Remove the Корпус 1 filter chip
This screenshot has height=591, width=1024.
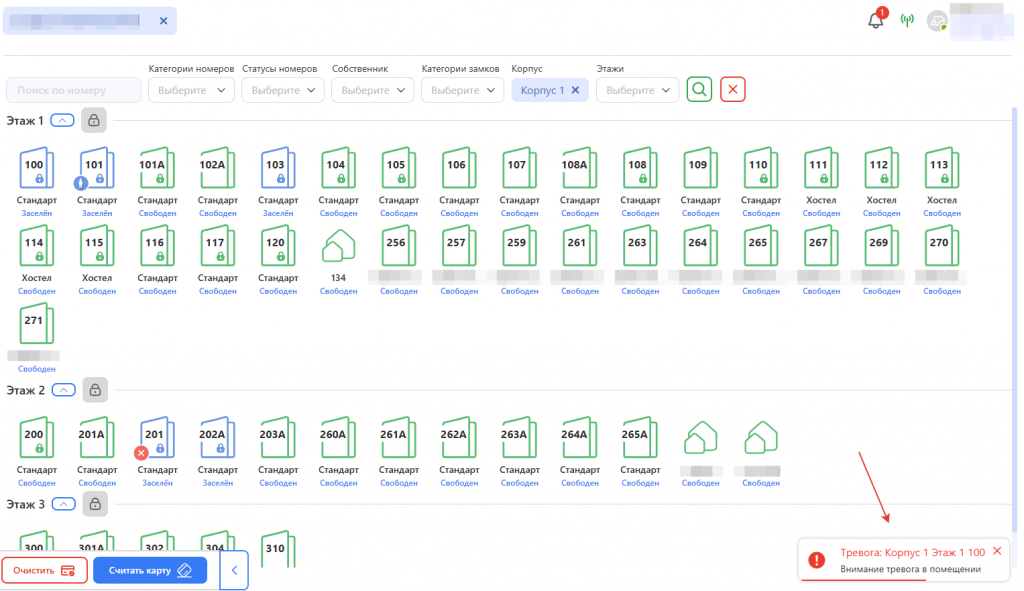(x=575, y=90)
